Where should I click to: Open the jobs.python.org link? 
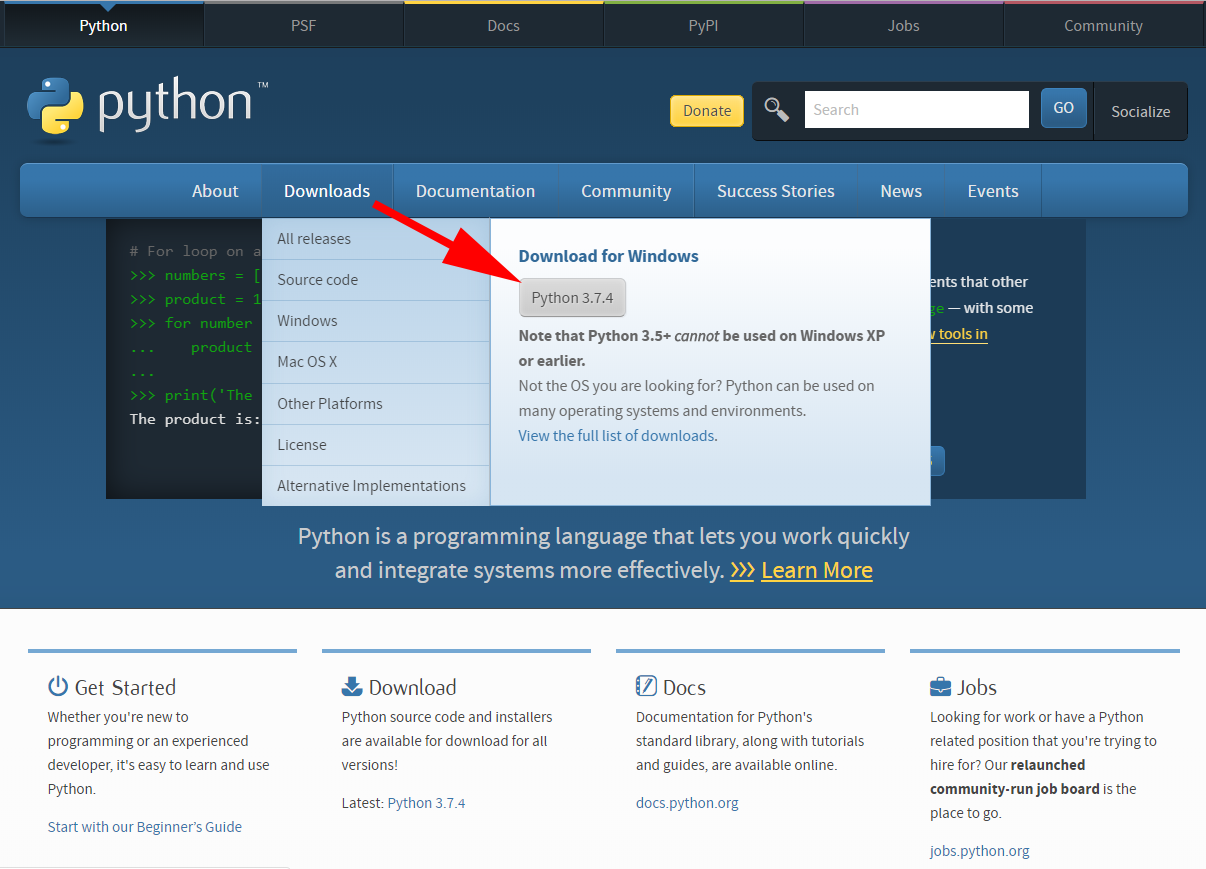tap(979, 851)
